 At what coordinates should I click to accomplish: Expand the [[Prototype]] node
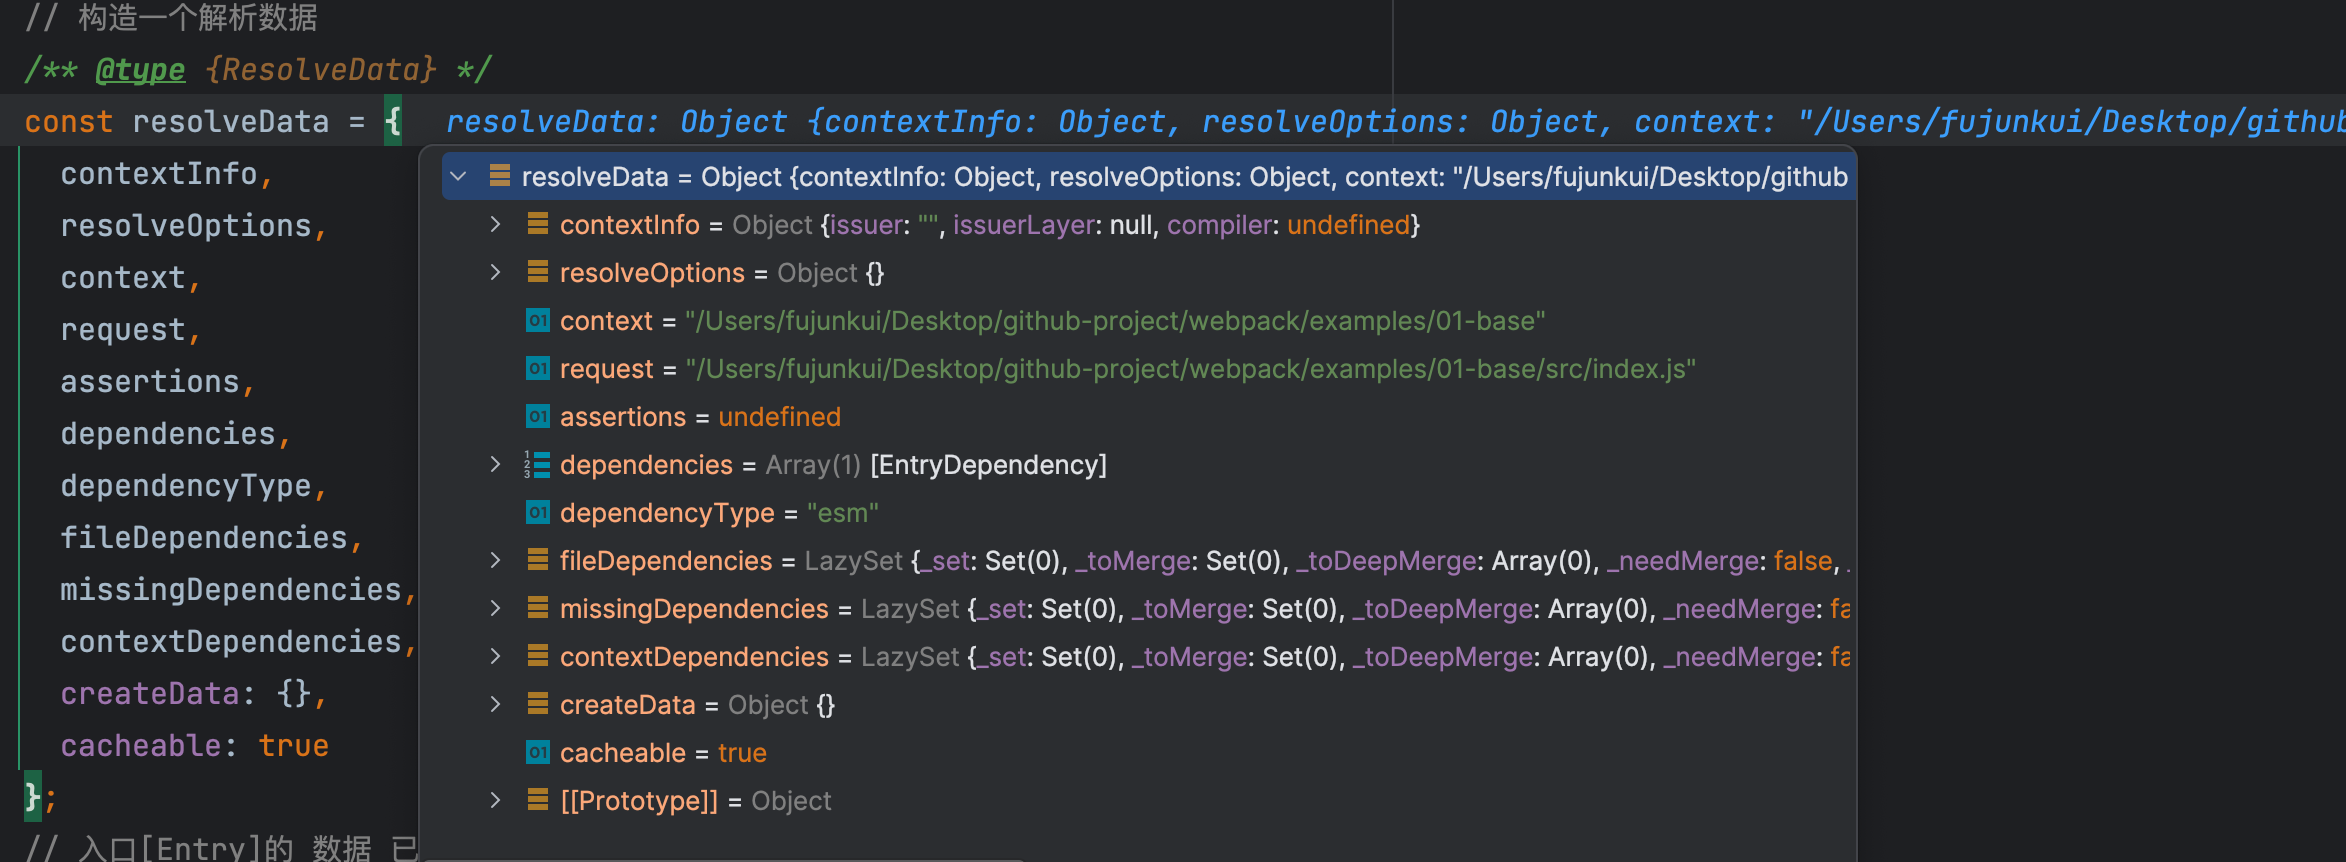pos(495,801)
